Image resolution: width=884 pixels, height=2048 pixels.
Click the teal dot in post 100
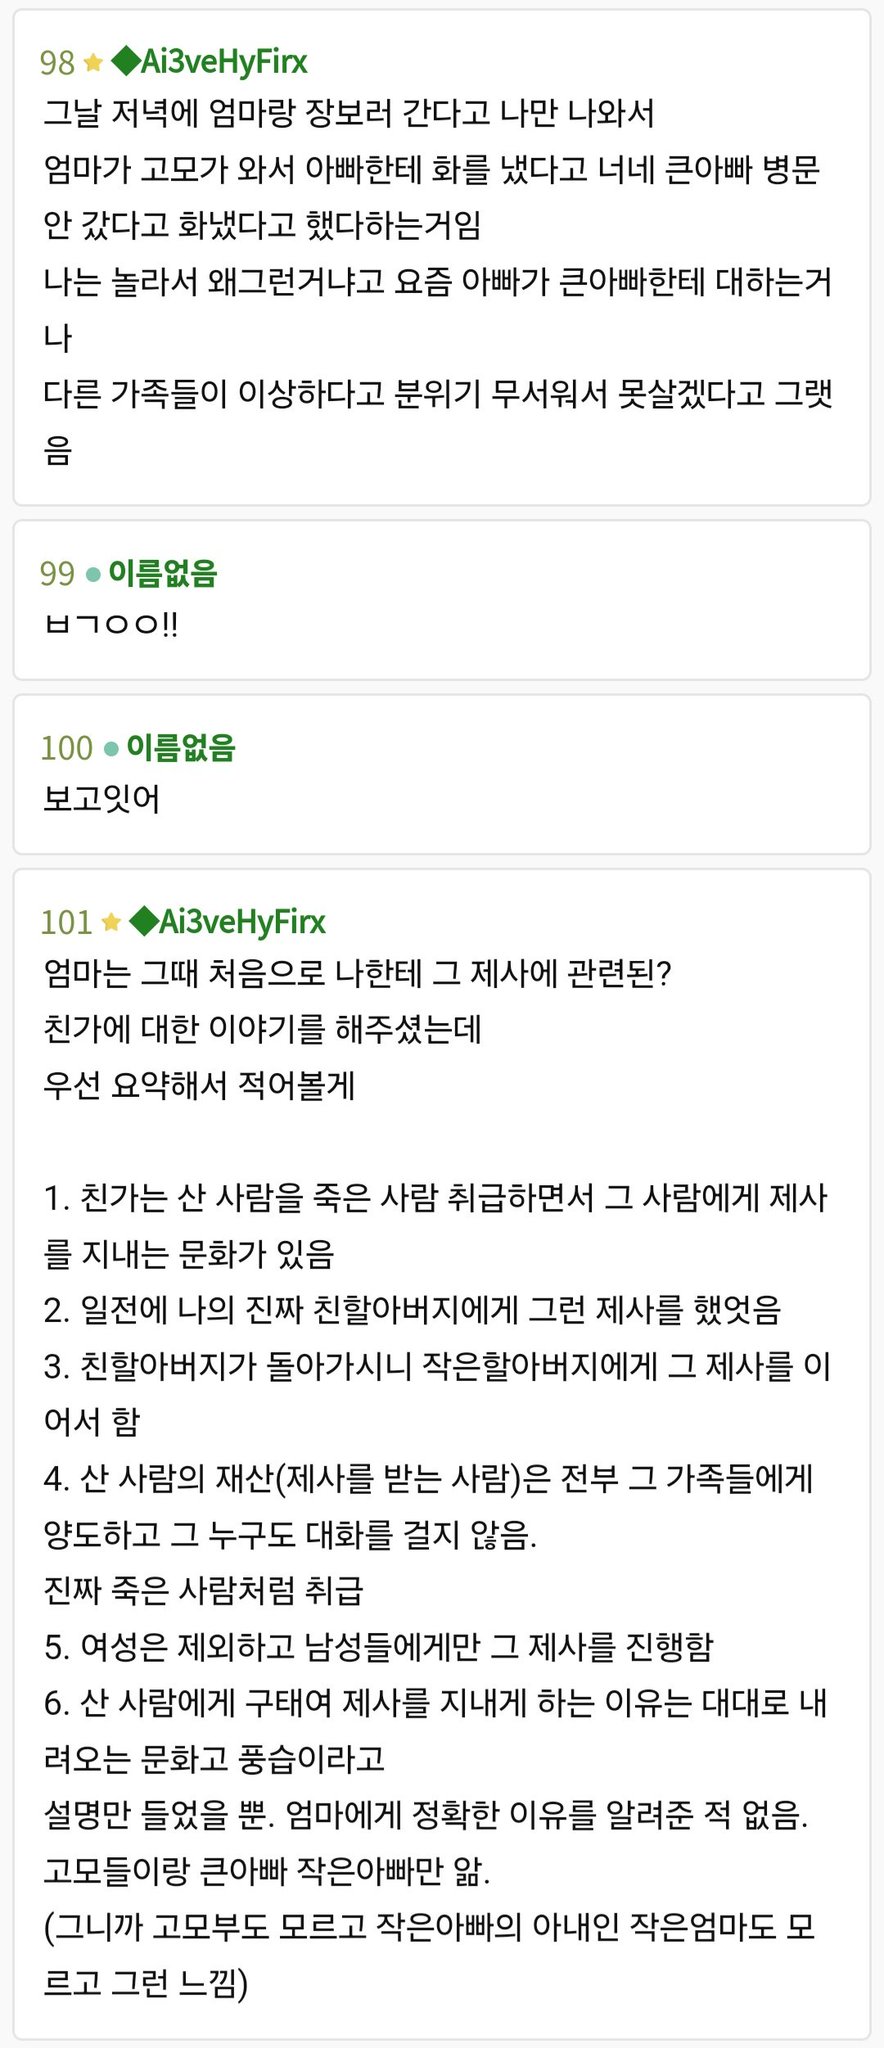click(111, 748)
